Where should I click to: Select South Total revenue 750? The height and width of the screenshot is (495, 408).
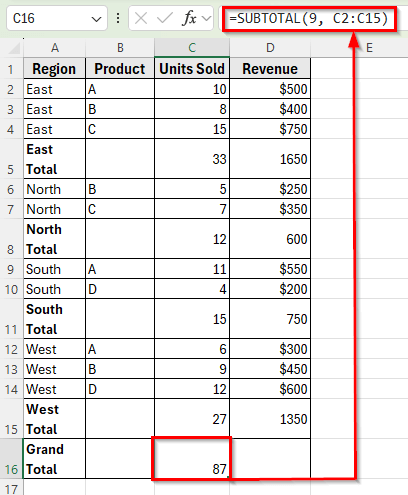coord(270,319)
